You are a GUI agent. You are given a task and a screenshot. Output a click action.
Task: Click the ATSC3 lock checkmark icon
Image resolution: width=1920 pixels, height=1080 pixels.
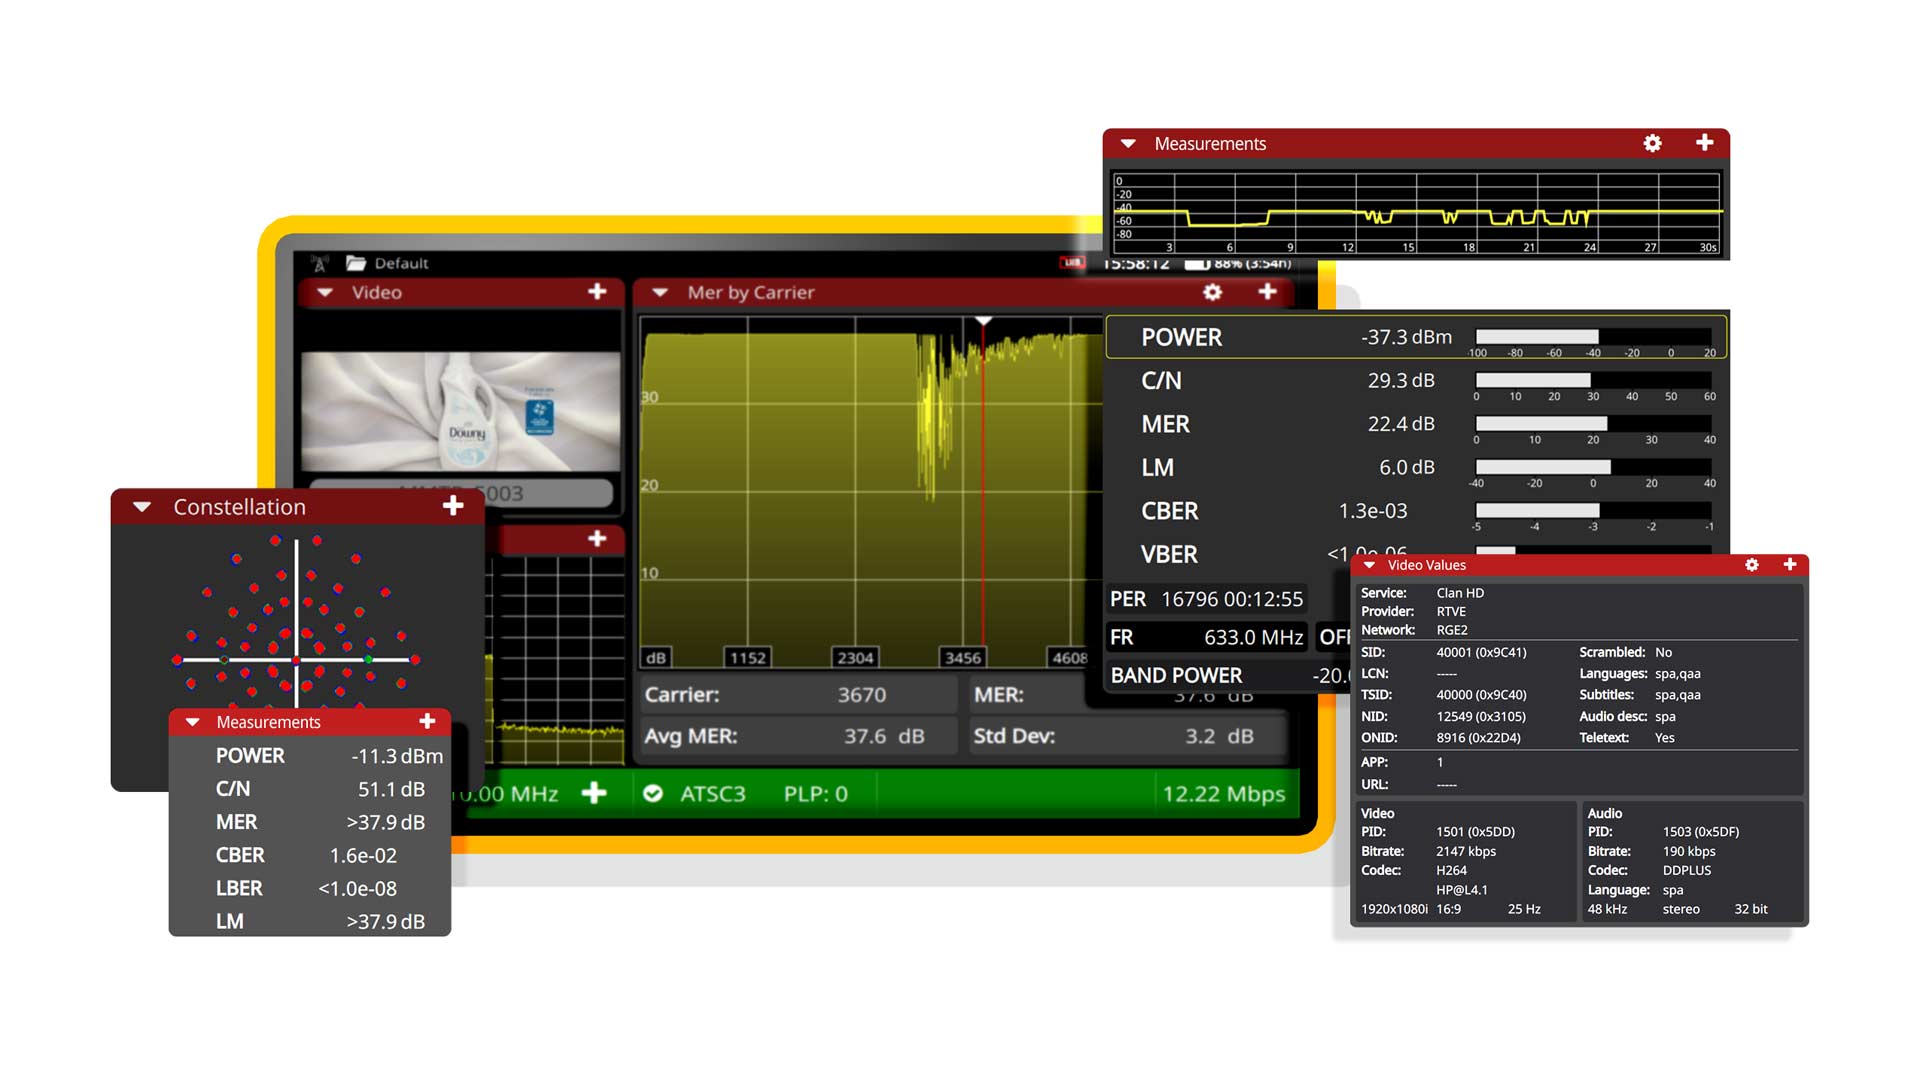click(x=653, y=793)
